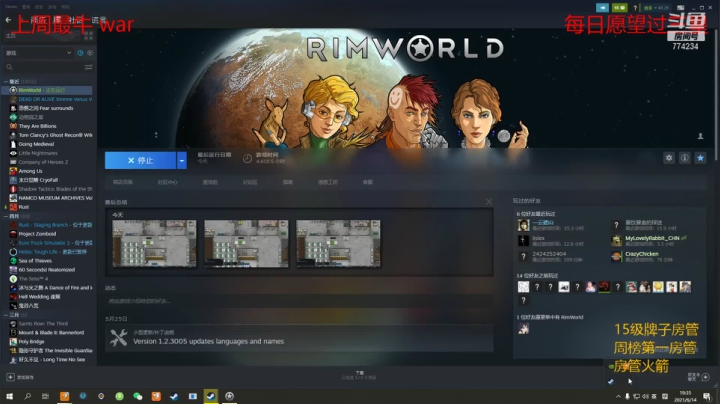Open downloads status at bottom center
This screenshot has height=404, width=720.
click(359, 376)
